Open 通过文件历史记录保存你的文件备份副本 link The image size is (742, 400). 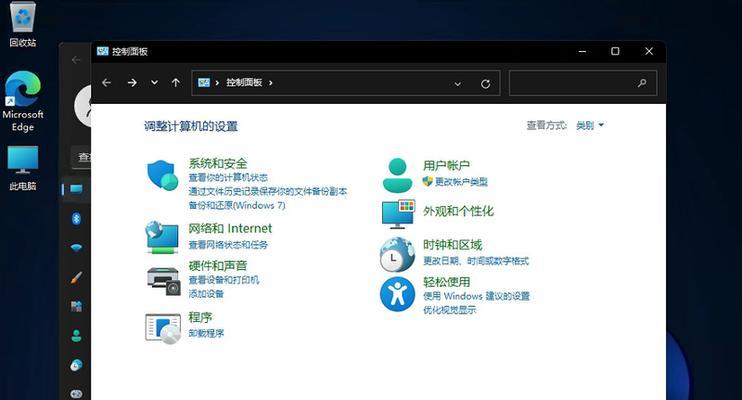268,191
